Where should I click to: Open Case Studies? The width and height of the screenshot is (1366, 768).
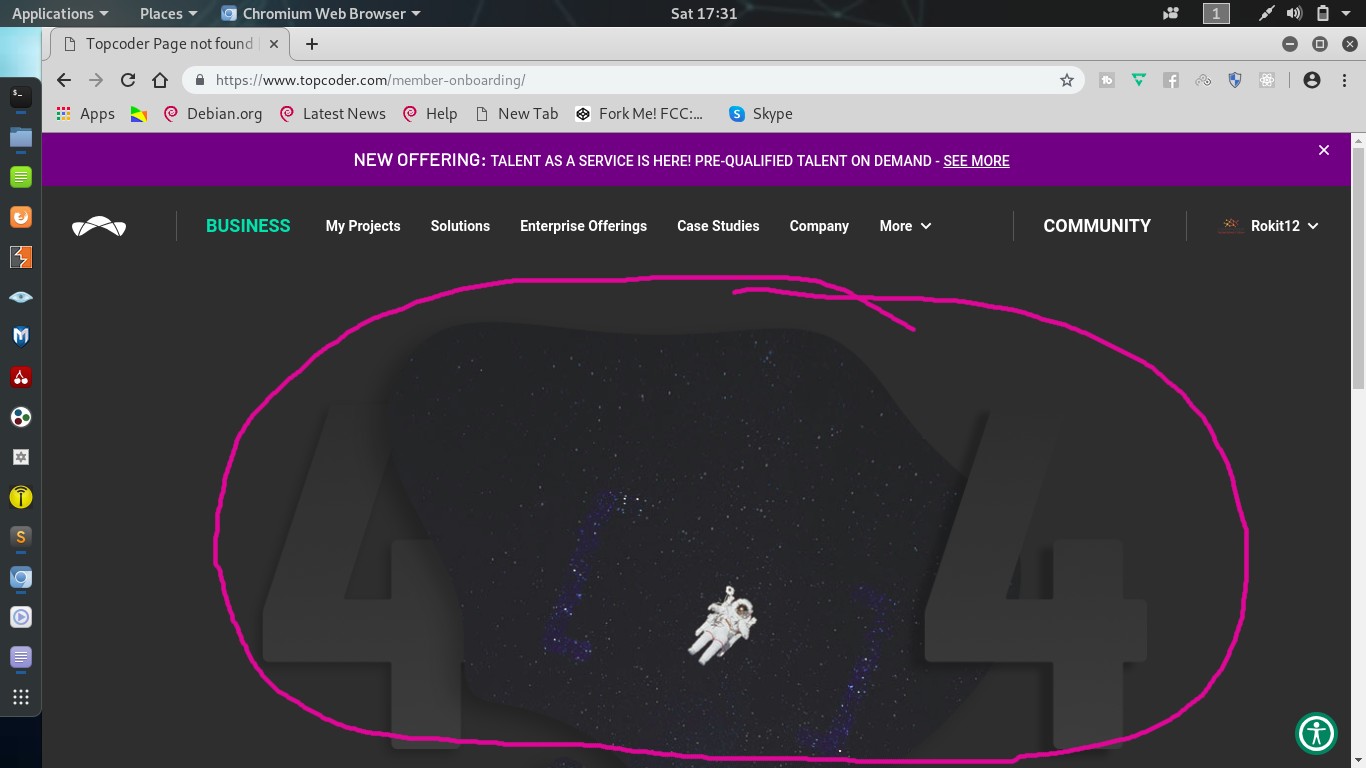point(718,226)
